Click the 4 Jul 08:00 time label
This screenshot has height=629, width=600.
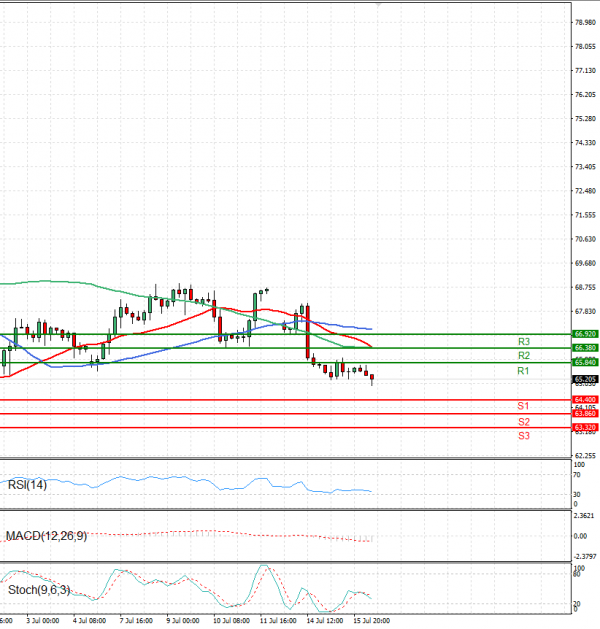tap(89, 621)
